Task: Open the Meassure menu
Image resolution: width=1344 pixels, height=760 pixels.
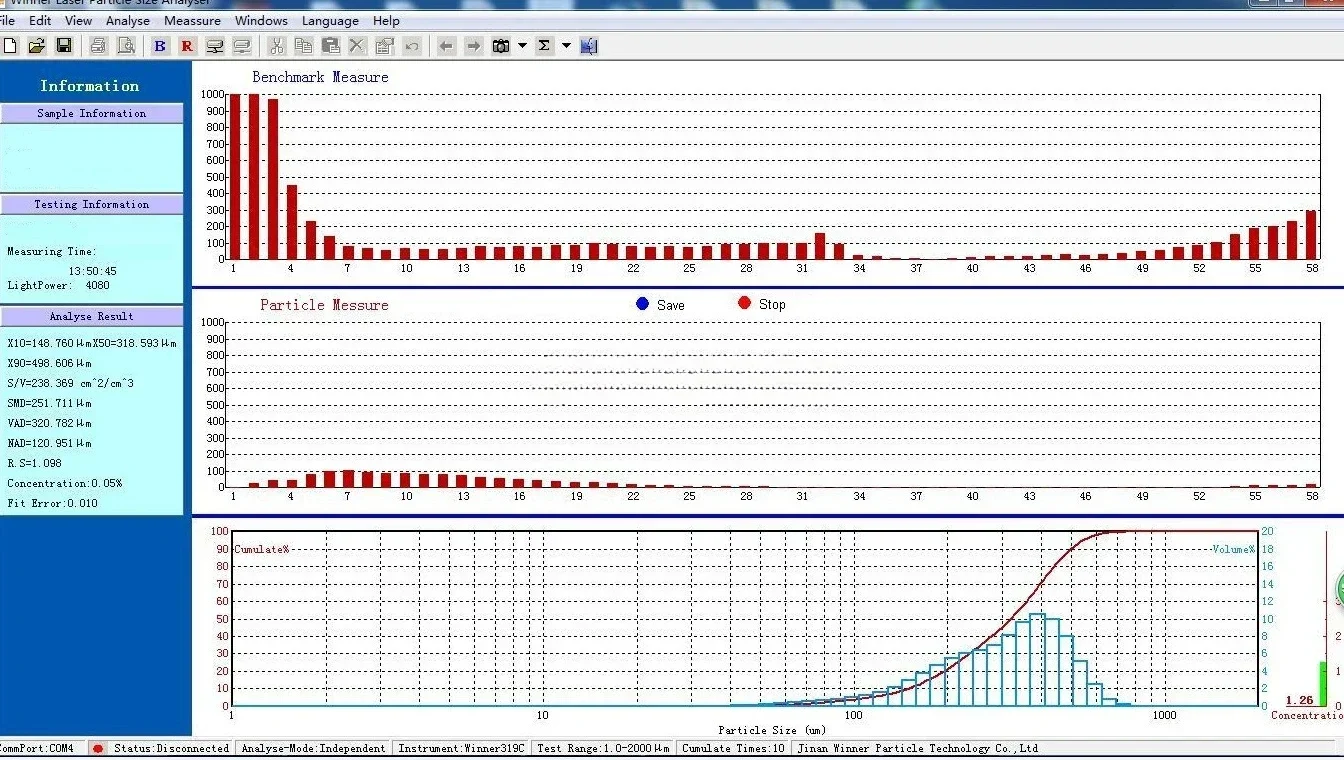Action: click(x=192, y=20)
